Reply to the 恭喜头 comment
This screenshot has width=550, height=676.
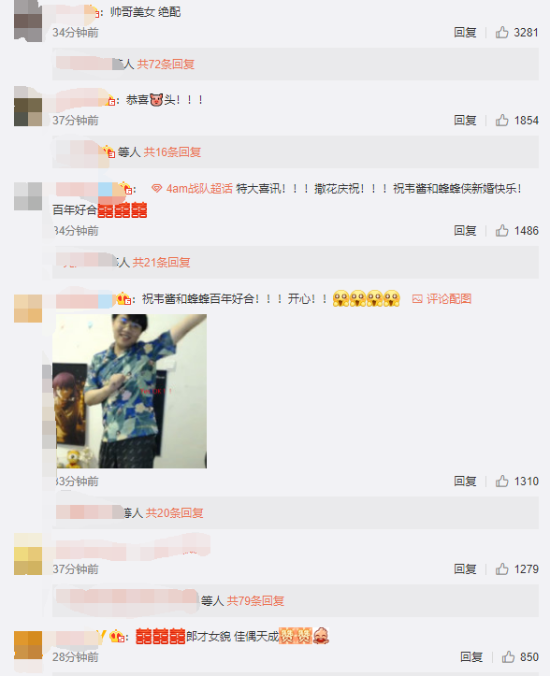click(465, 120)
